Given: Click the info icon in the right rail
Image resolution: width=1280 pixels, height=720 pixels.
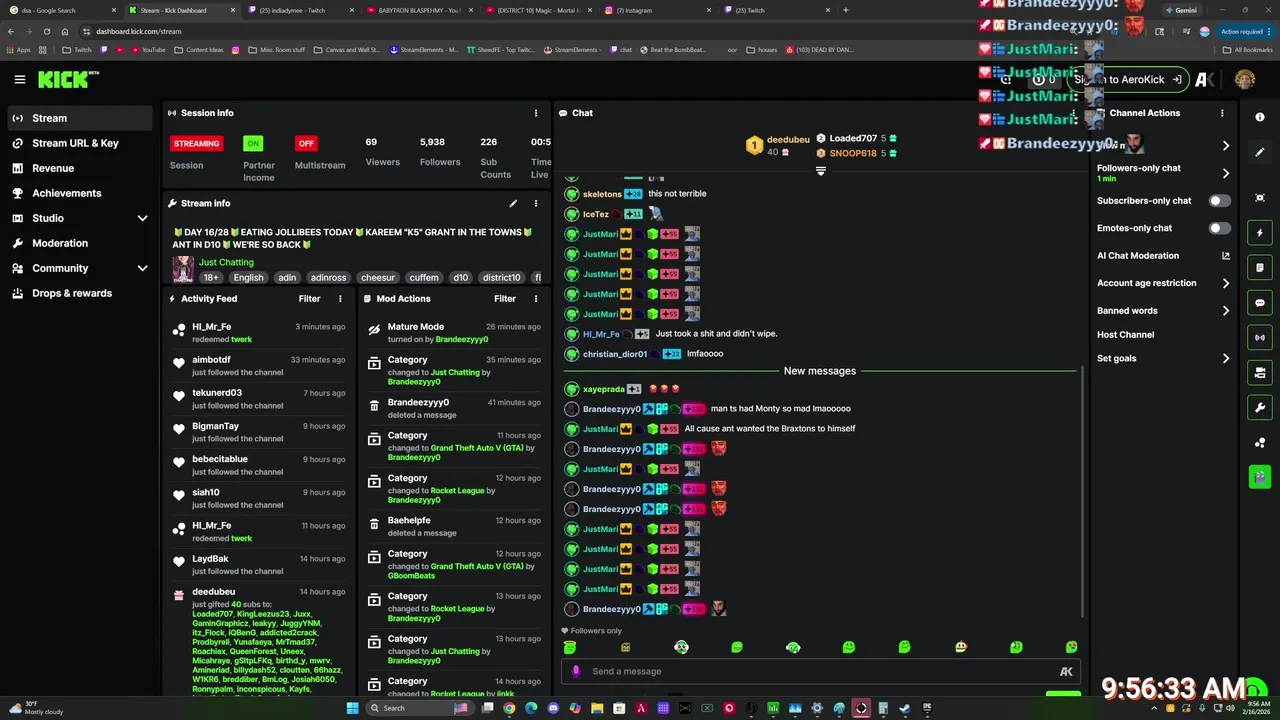Looking at the screenshot, I should click(1260, 117).
